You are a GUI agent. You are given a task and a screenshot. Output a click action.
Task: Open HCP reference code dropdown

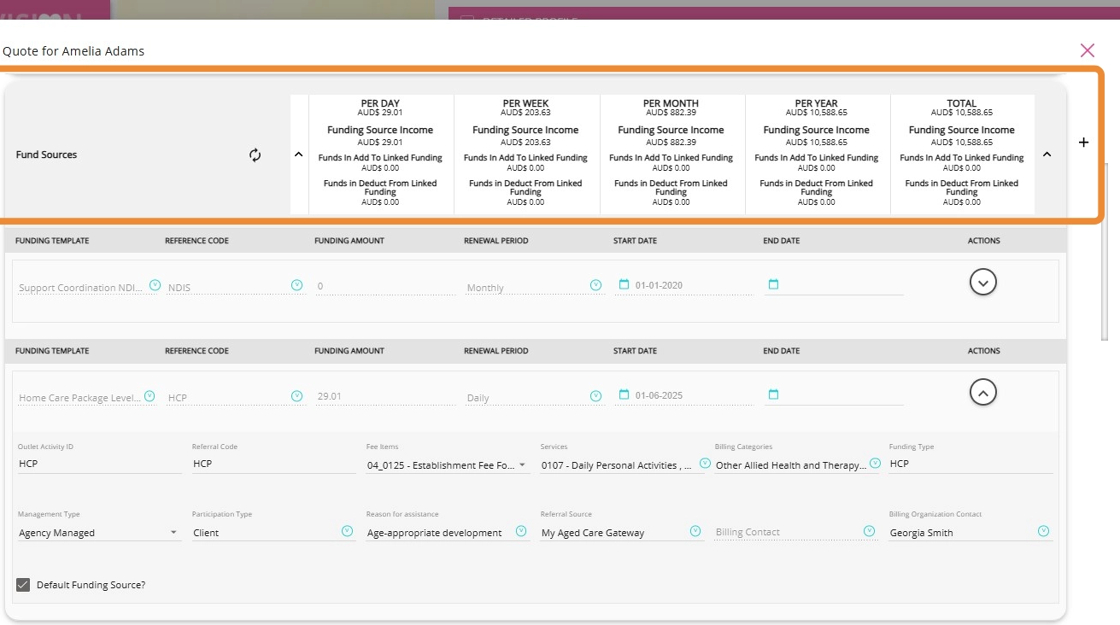pos(297,396)
